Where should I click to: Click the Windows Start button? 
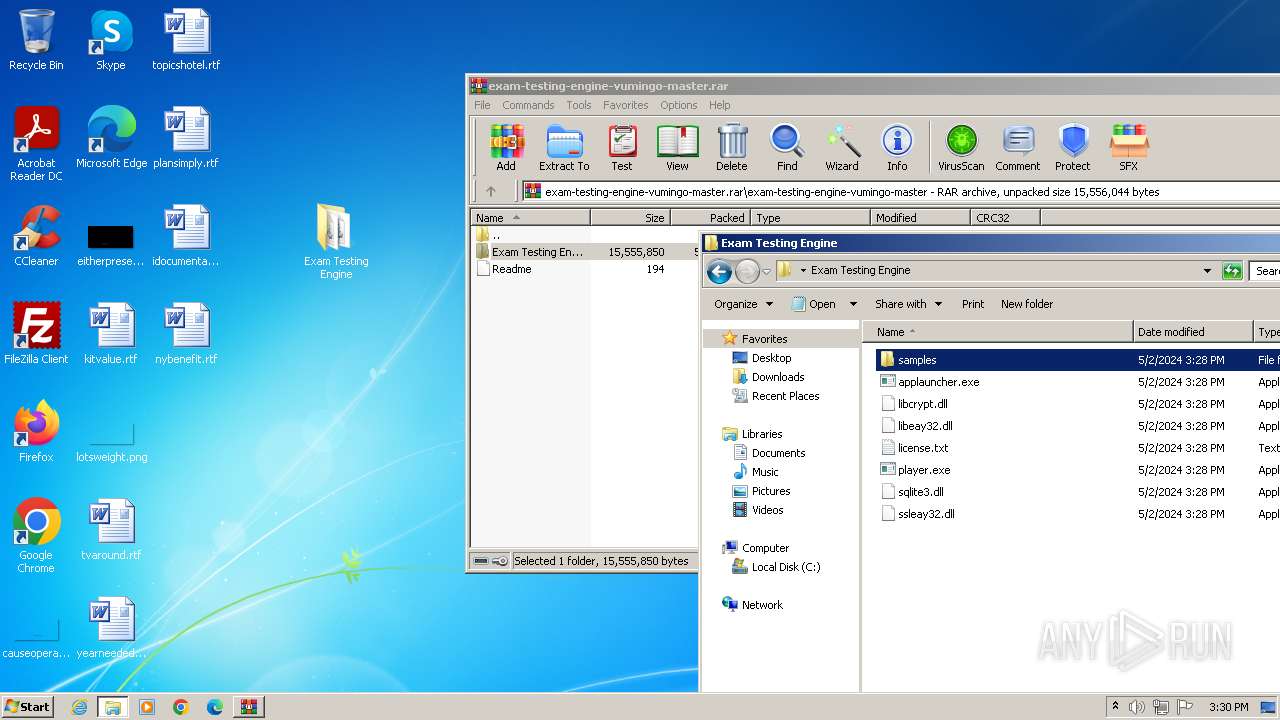coord(27,706)
